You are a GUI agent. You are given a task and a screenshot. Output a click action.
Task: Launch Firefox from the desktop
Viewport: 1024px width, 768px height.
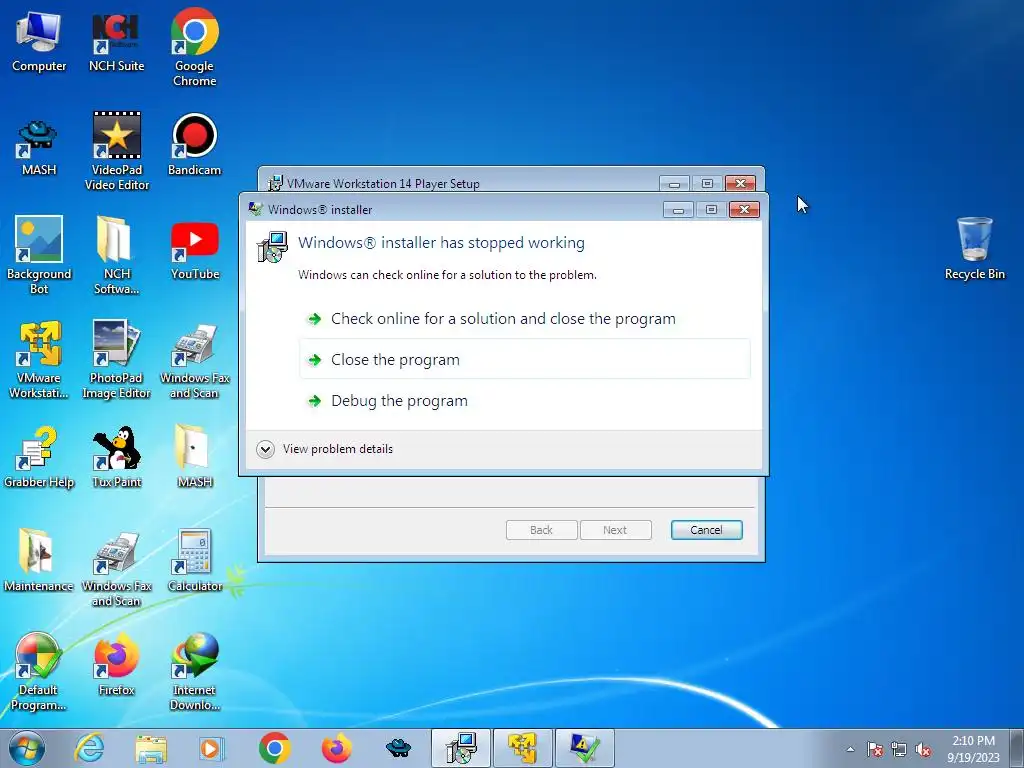pos(117,664)
